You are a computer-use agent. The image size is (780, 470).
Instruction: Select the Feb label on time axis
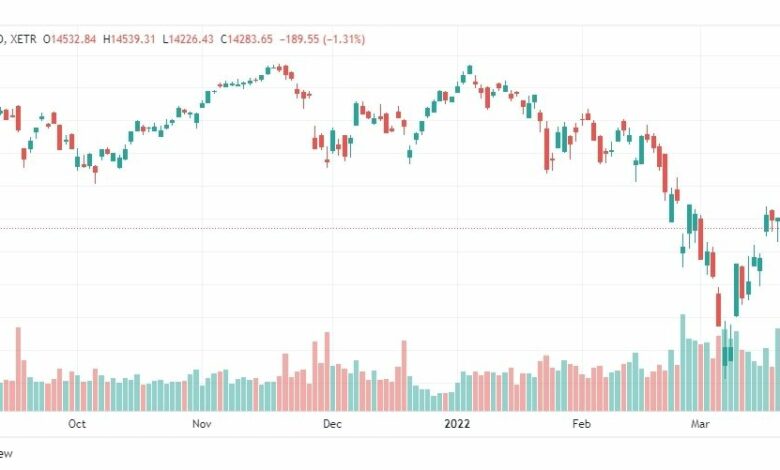coord(582,424)
